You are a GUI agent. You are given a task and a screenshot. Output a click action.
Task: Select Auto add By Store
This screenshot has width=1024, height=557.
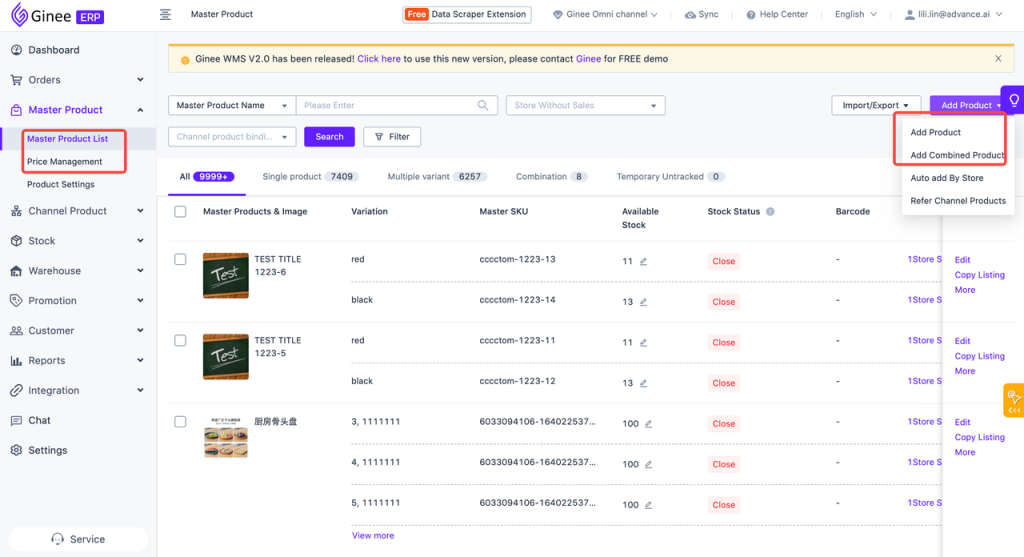point(946,178)
